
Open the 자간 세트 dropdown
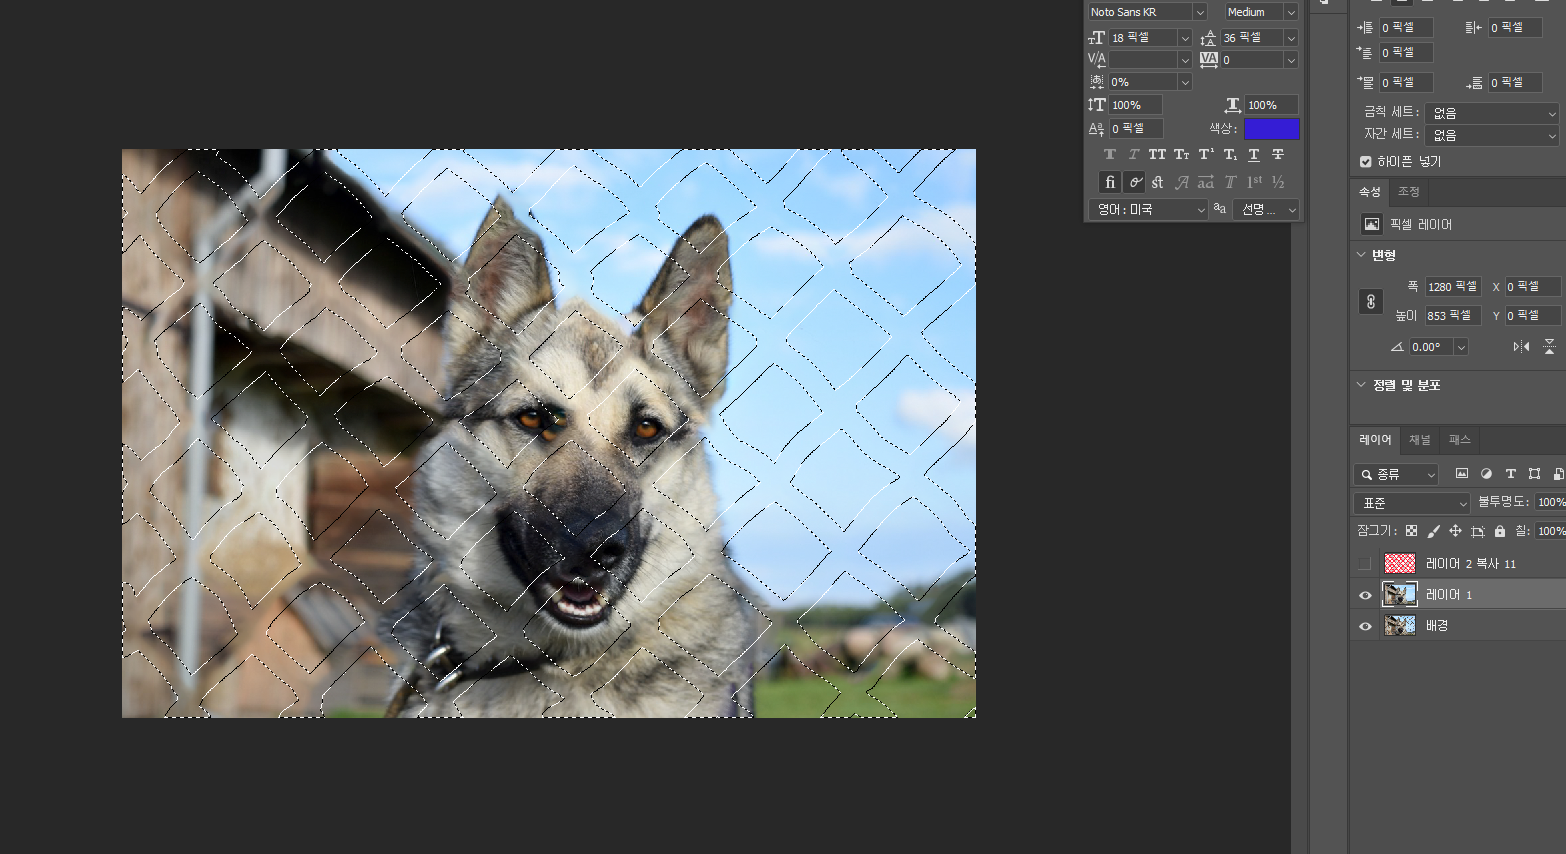coord(1491,135)
